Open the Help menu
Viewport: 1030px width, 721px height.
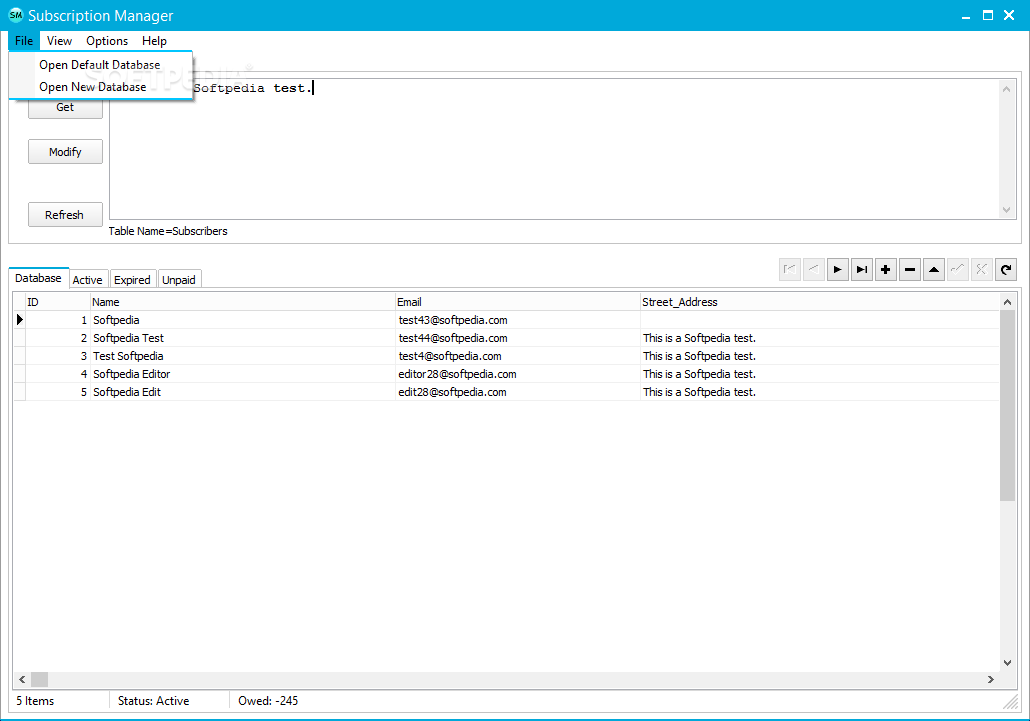[154, 41]
